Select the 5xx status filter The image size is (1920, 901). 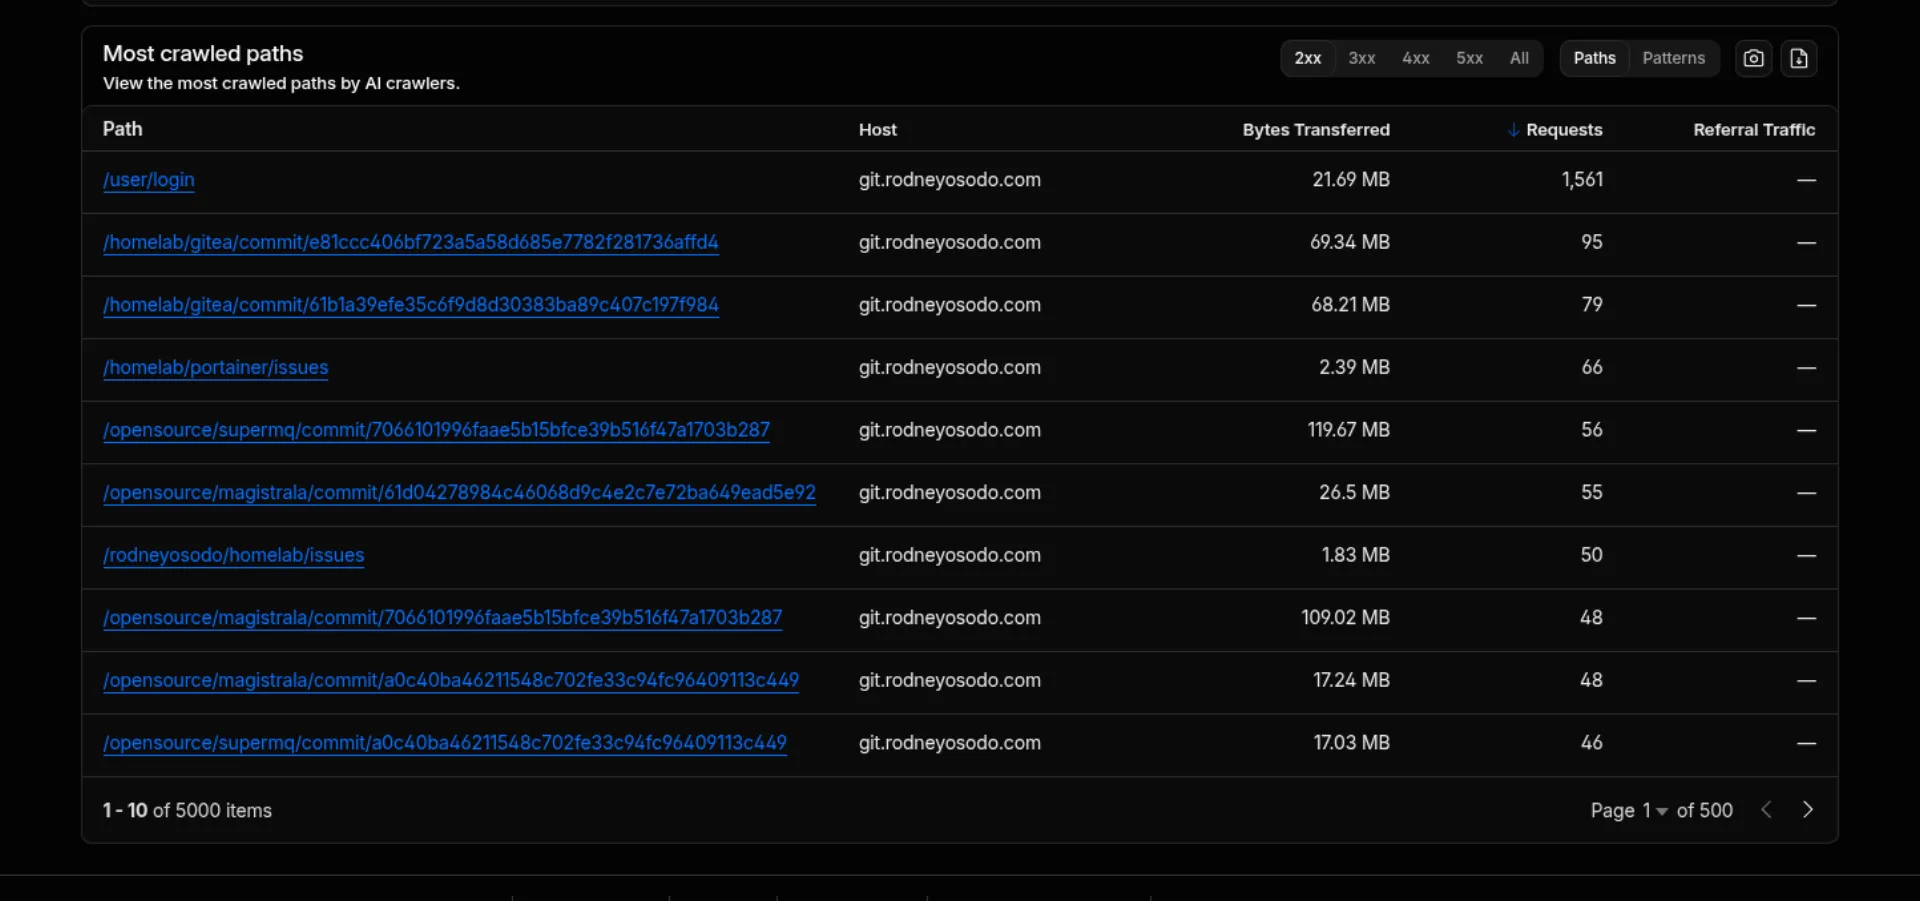click(x=1470, y=58)
